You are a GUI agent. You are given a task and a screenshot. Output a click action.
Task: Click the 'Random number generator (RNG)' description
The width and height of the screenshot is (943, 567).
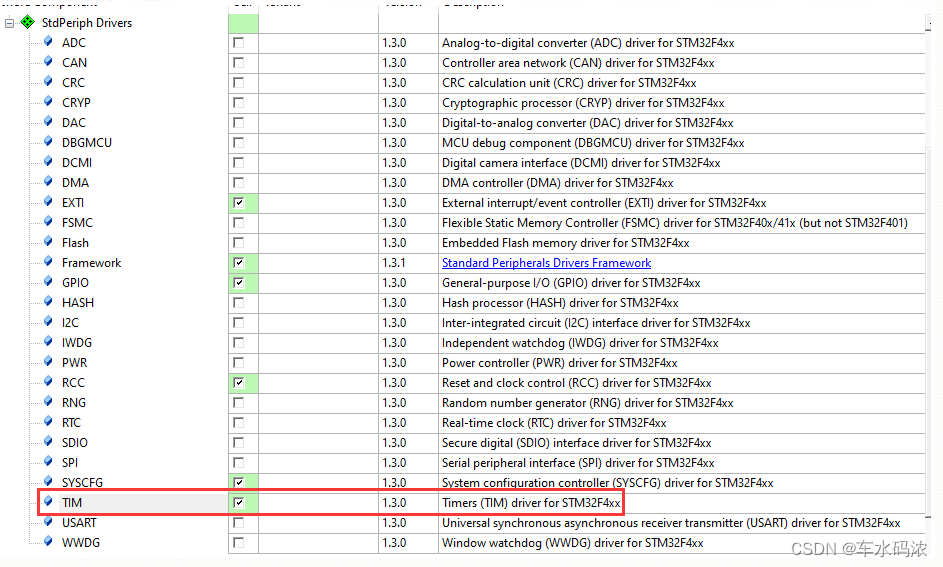[x=588, y=402]
